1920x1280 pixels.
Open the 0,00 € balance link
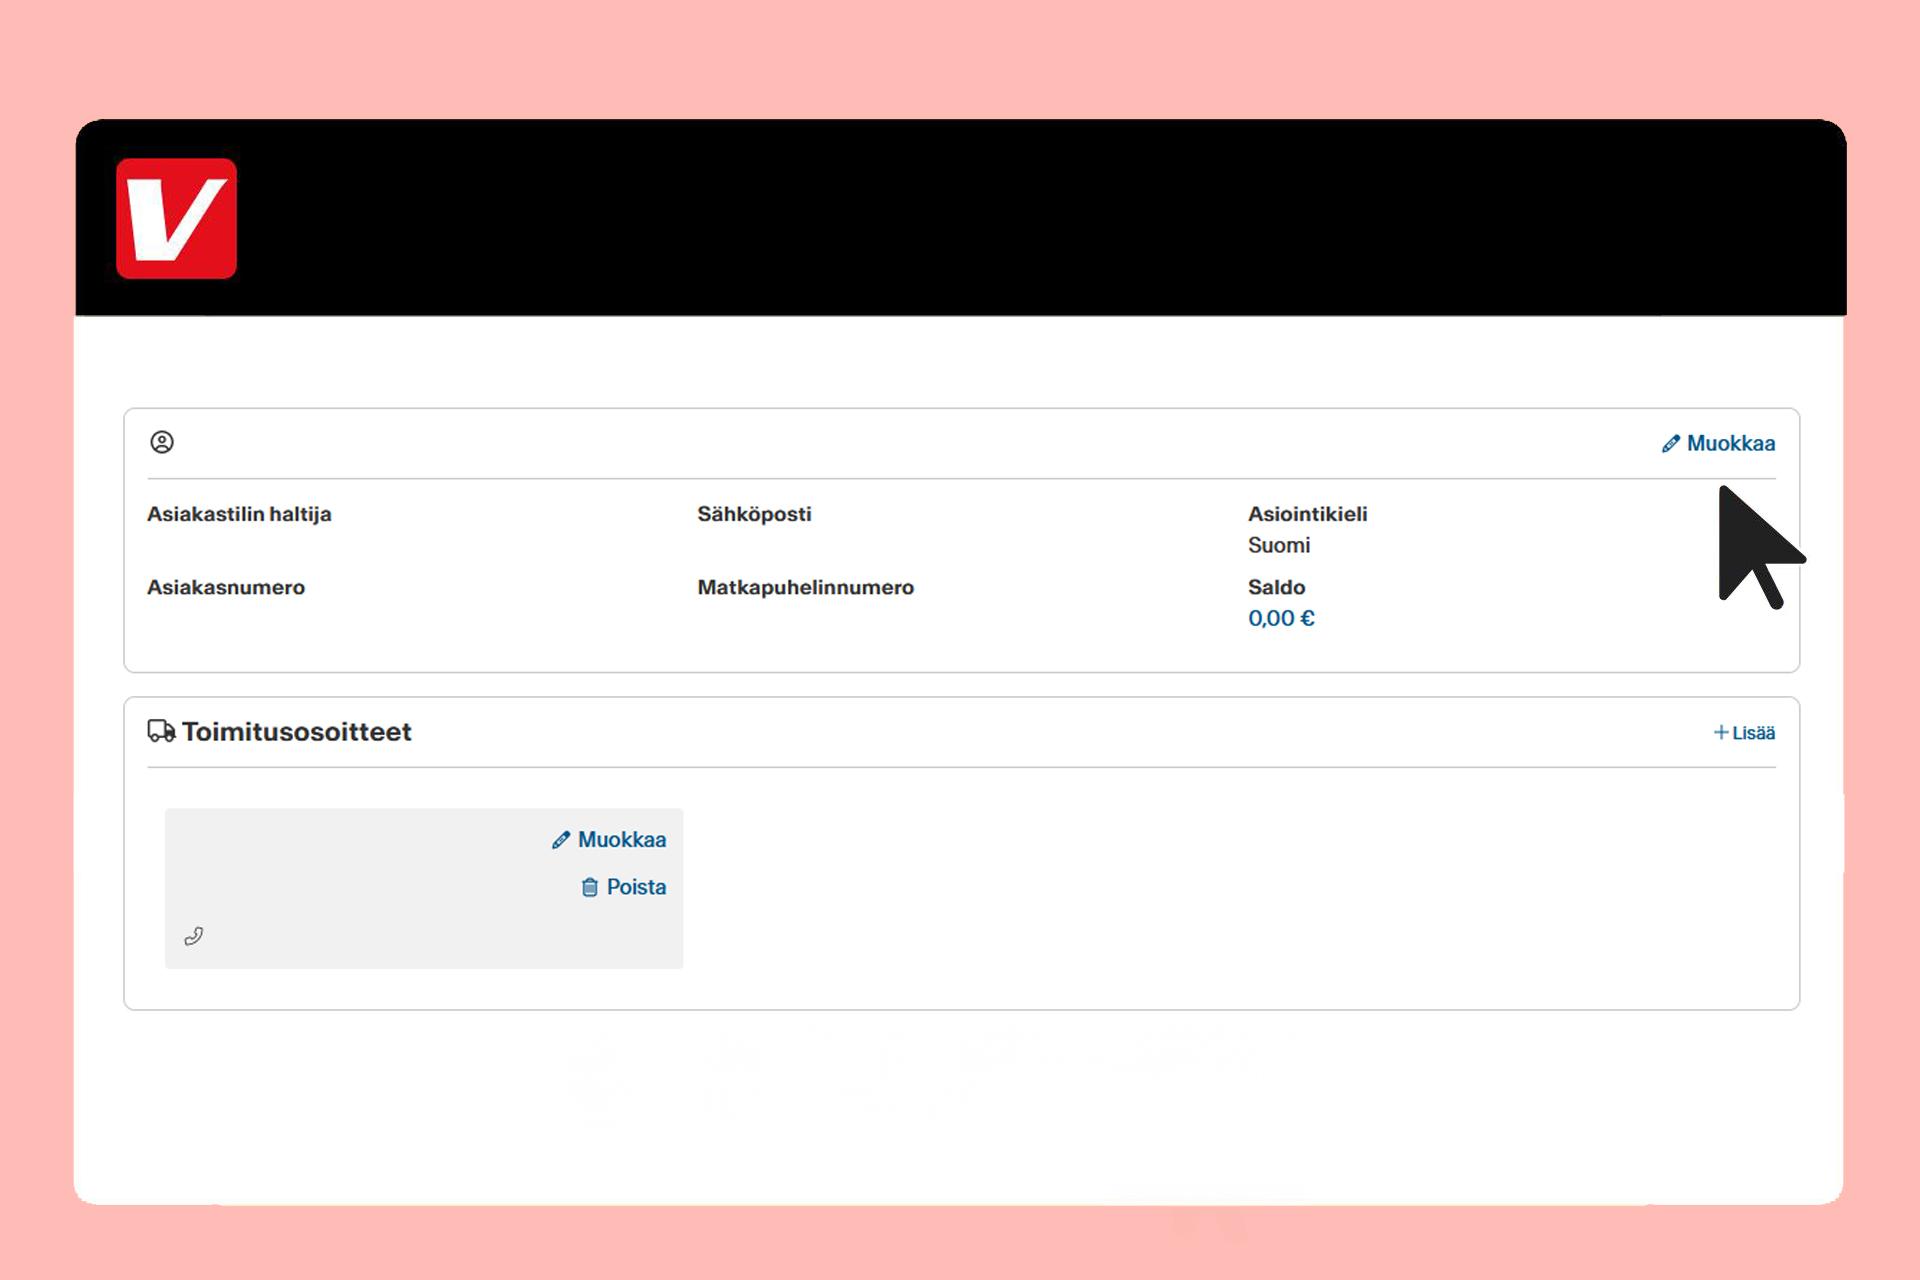coord(1281,618)
